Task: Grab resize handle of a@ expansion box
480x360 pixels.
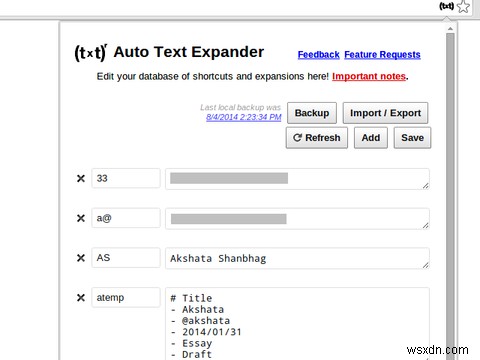Action: click(426, 225)
